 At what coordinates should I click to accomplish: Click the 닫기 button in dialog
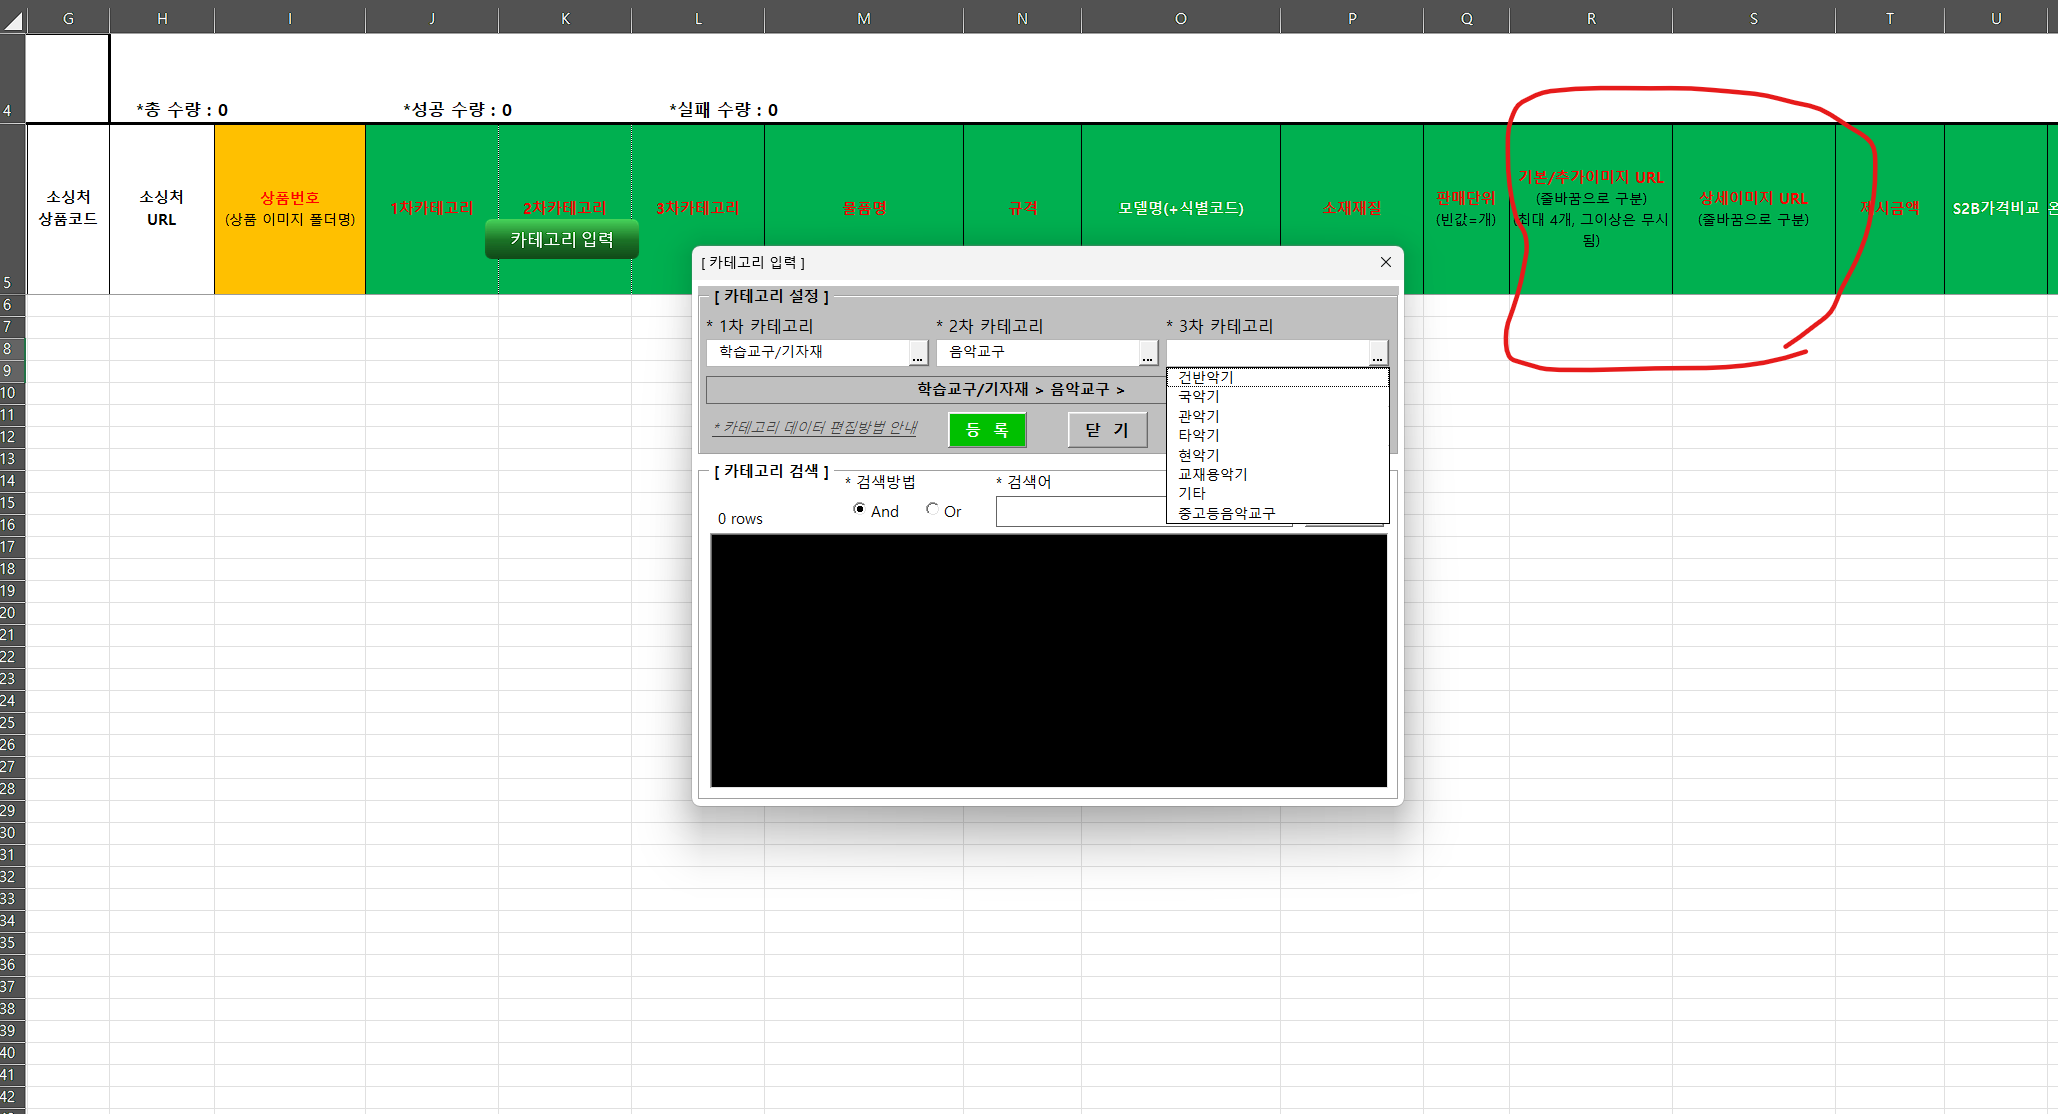pyautogui.click(x=1107, y=430)
